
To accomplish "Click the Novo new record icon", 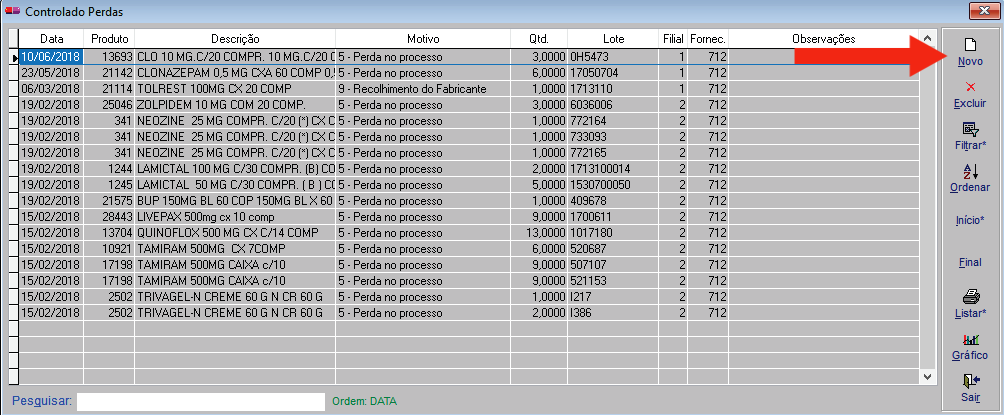I will (969, 45).
